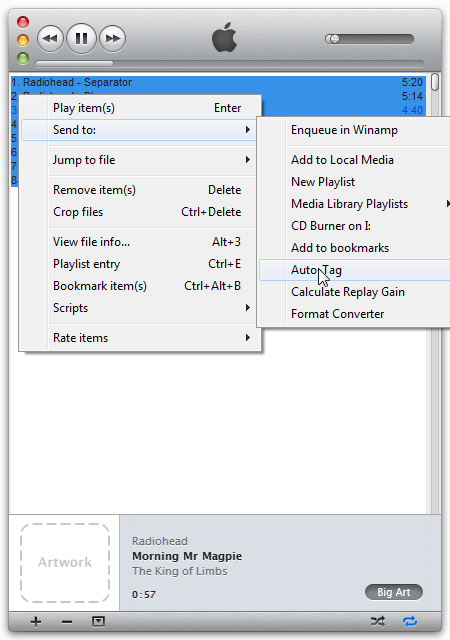Choose New Playlist in submenu
The height and width of the screenshot is (640, 450).
click(354, 182)
